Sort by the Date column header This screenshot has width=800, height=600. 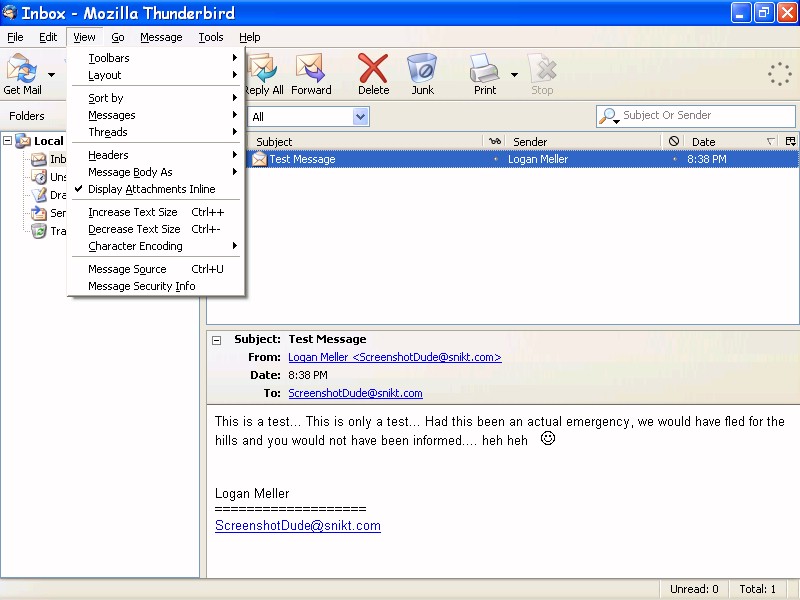pyautogui.click(x=732, y=142)
